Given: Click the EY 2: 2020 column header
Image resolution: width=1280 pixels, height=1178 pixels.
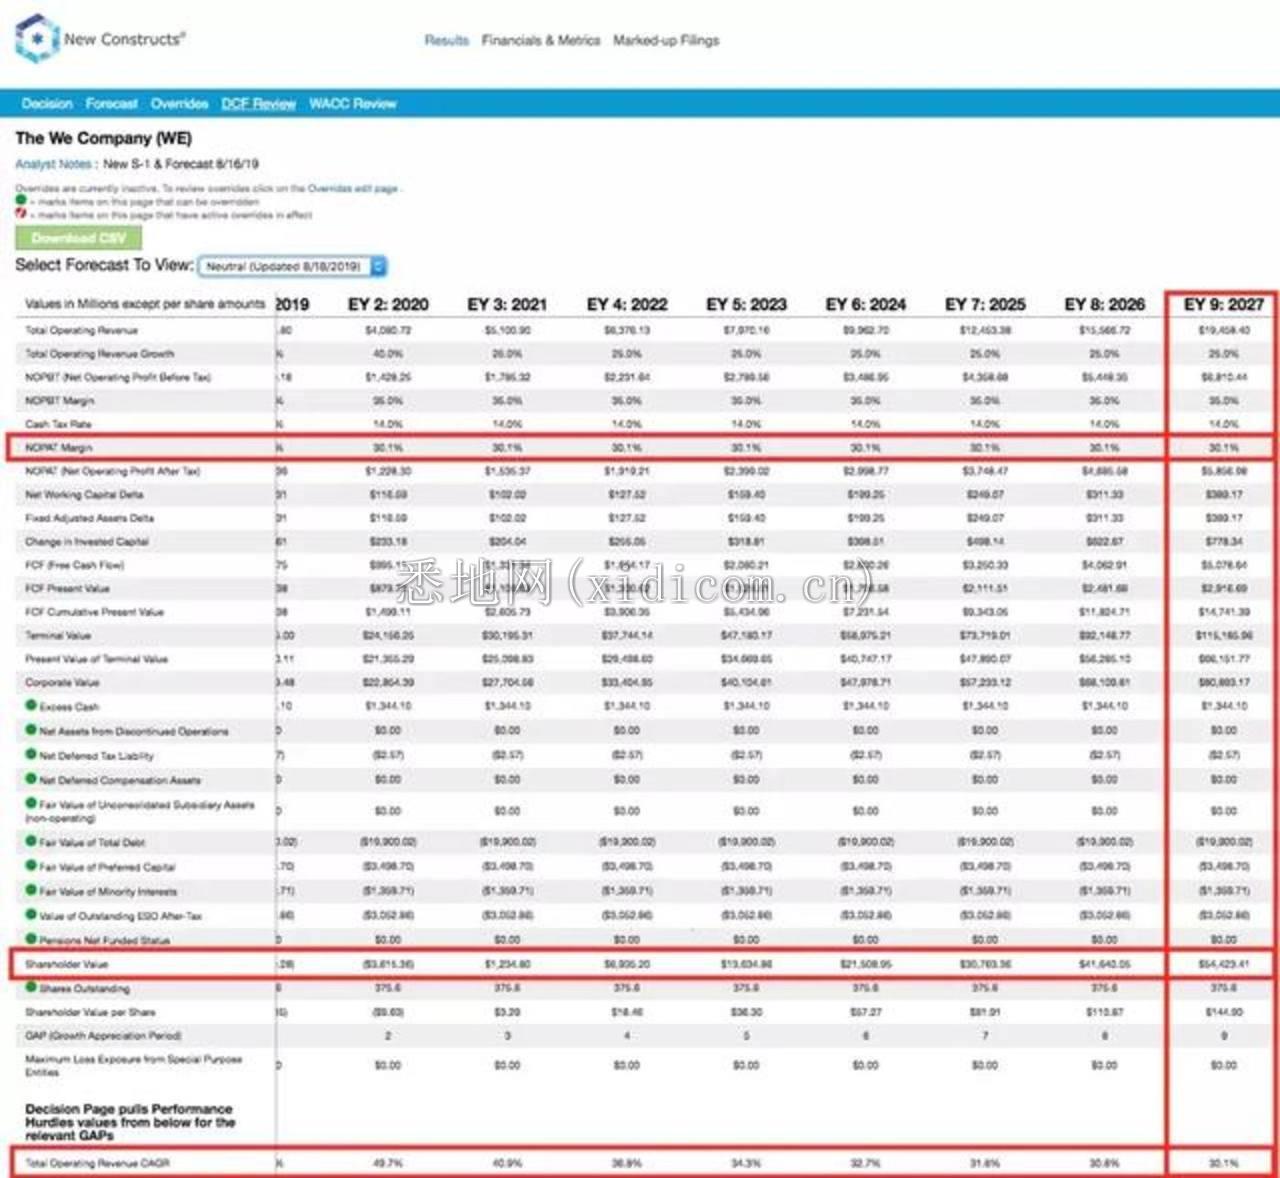Looking at the screenshot, I should coord(388,304).
